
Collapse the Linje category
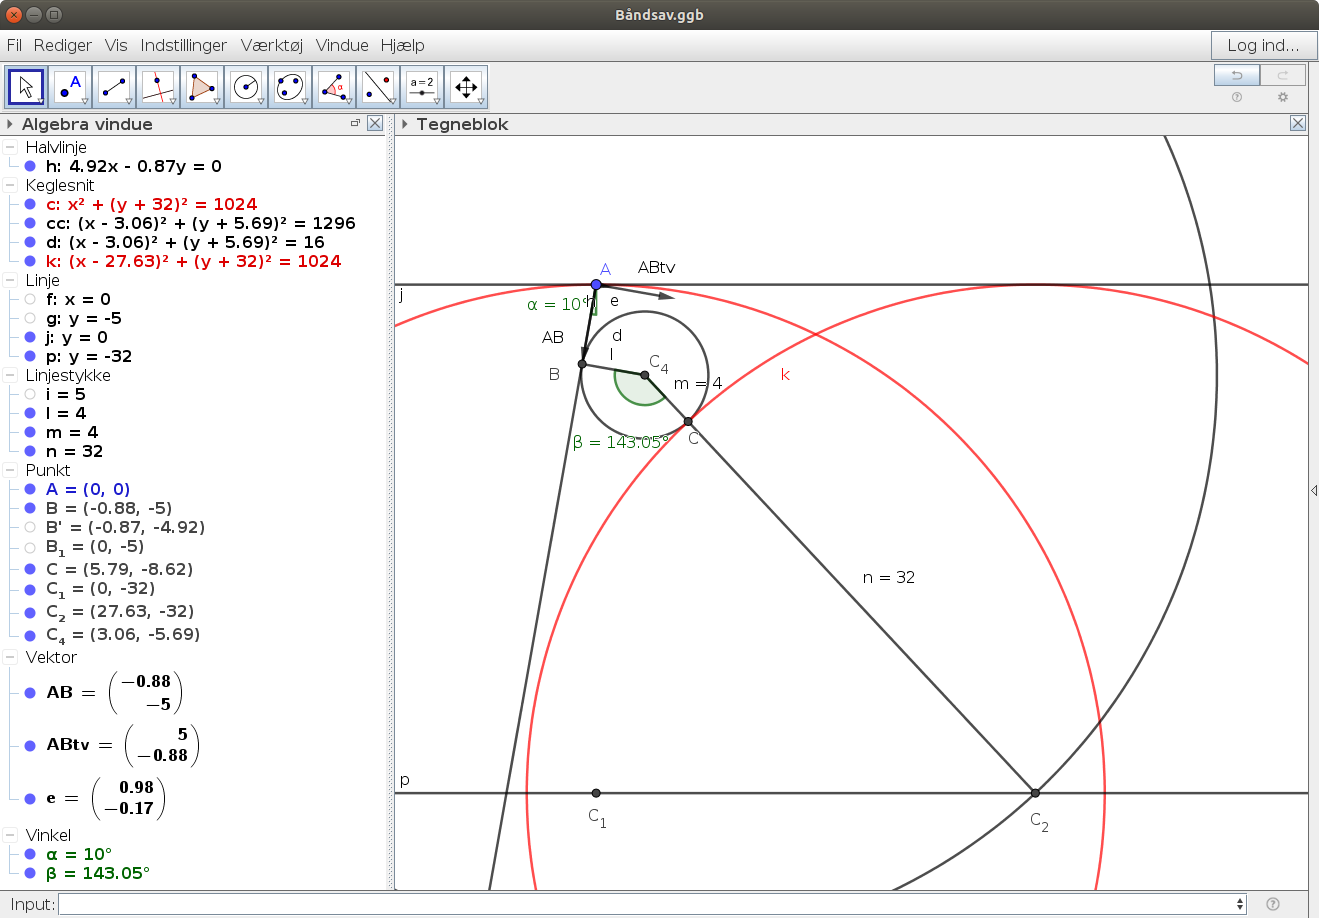(10, 280)
